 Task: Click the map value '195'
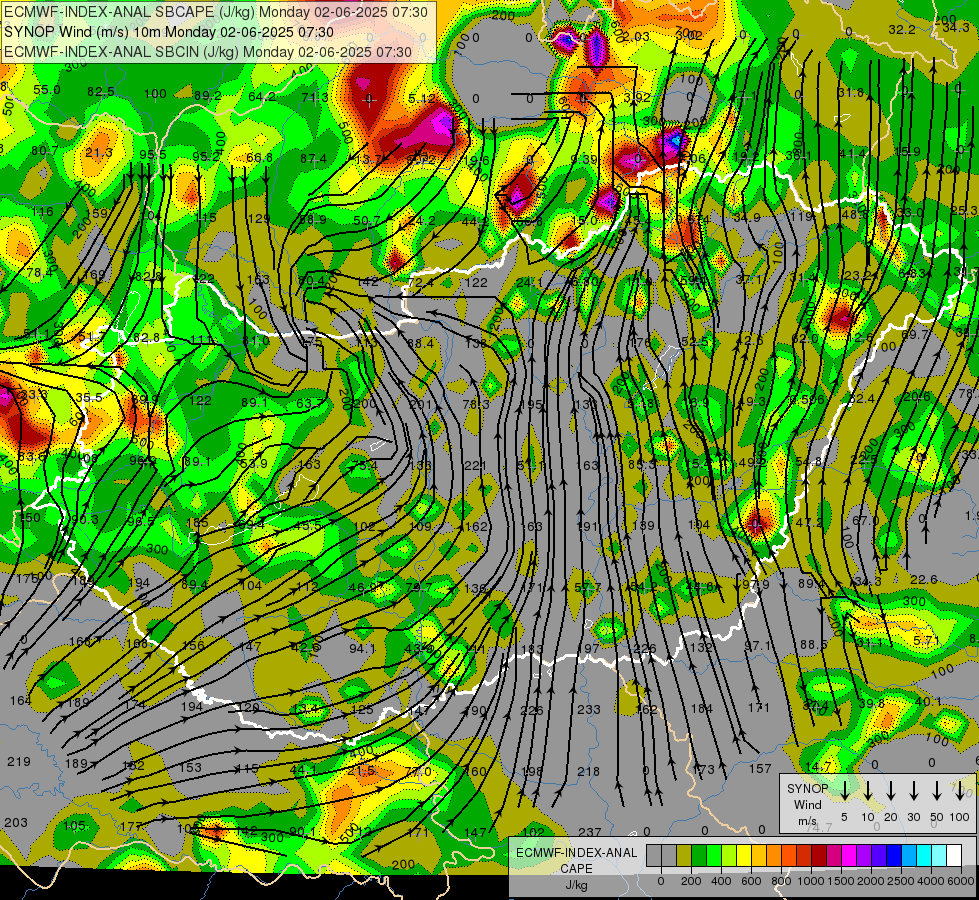pos(531,405)
